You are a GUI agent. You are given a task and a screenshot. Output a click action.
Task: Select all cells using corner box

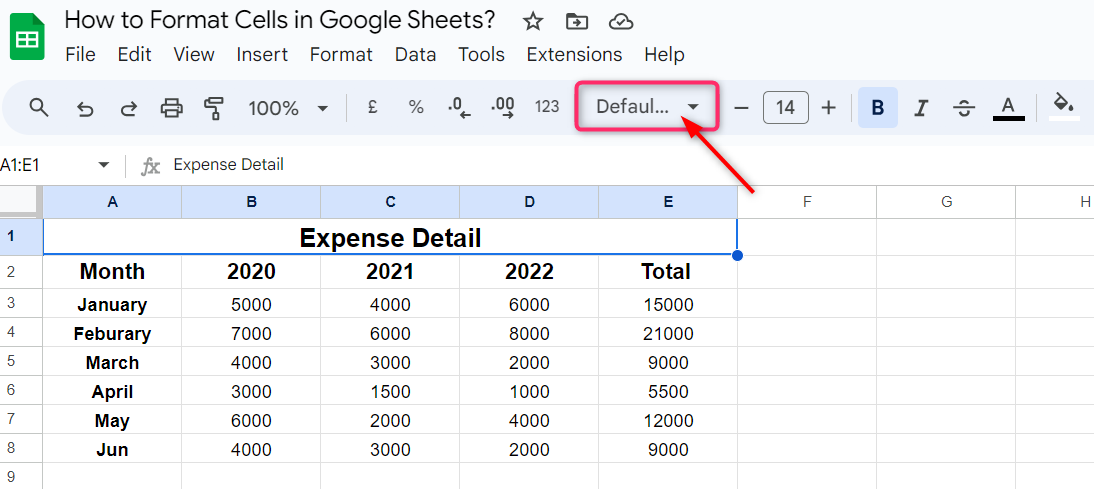coord(21,202)
